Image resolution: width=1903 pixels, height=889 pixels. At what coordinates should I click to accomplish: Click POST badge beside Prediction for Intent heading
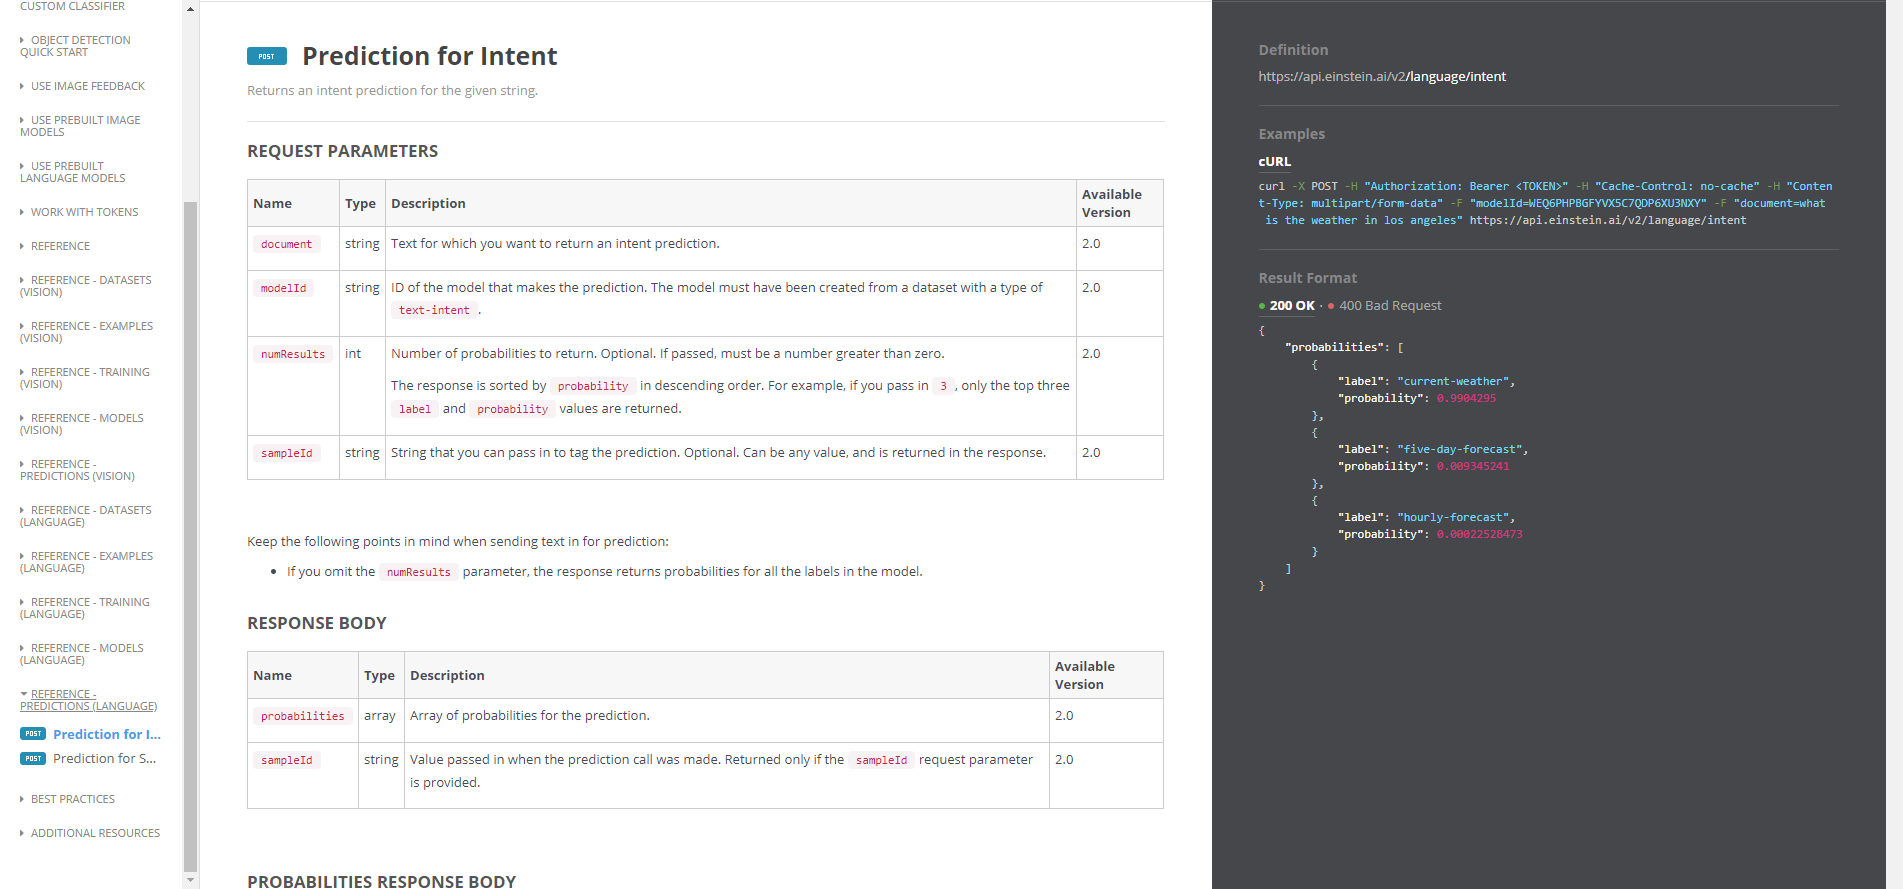coord(266,57)
